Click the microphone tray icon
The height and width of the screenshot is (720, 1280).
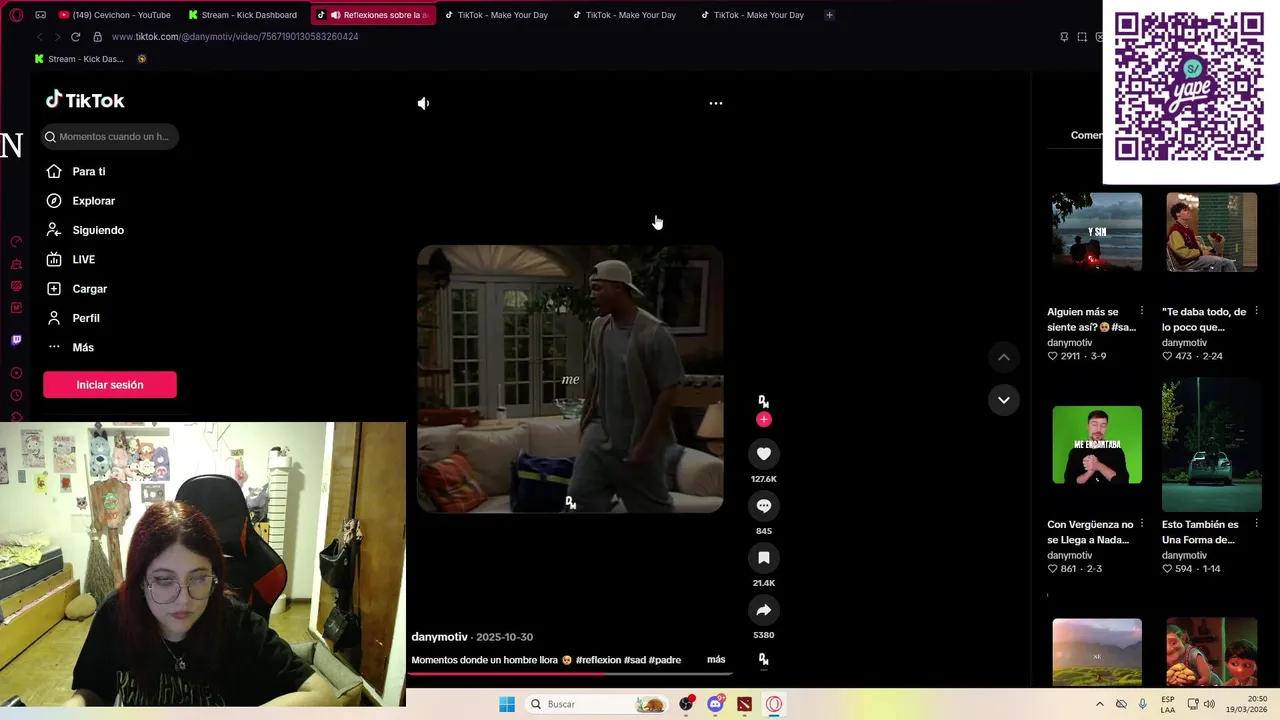coord(1143,704)
